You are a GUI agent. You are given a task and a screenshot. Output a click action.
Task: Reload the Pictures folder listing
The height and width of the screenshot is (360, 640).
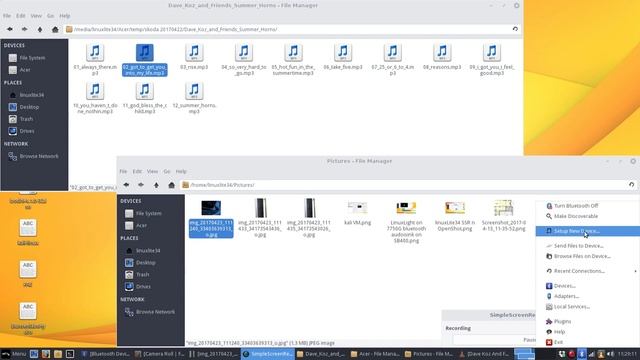click(x=631, y=185)
